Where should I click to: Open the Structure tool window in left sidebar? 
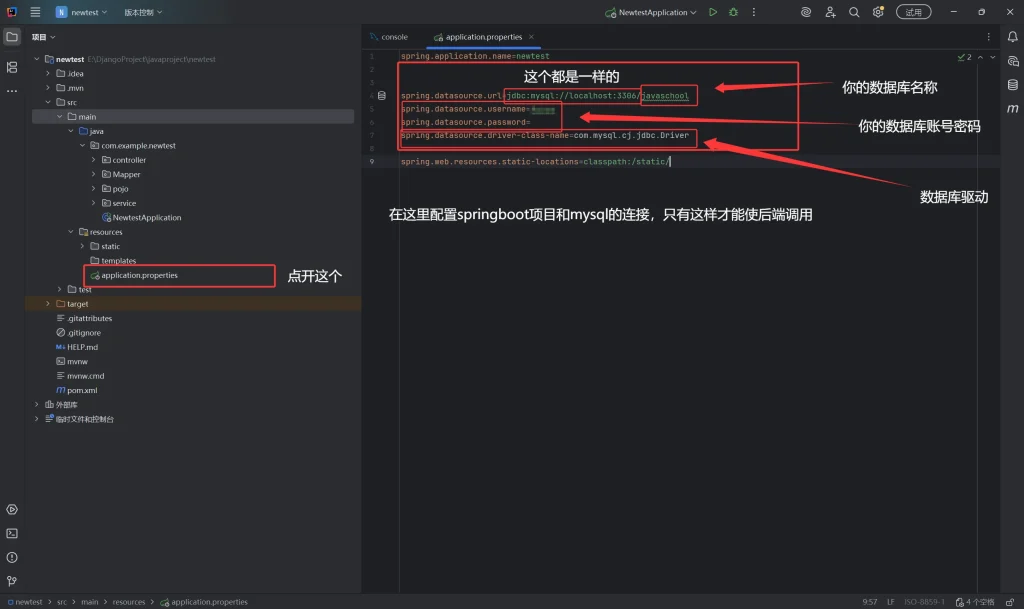point(12,67)
